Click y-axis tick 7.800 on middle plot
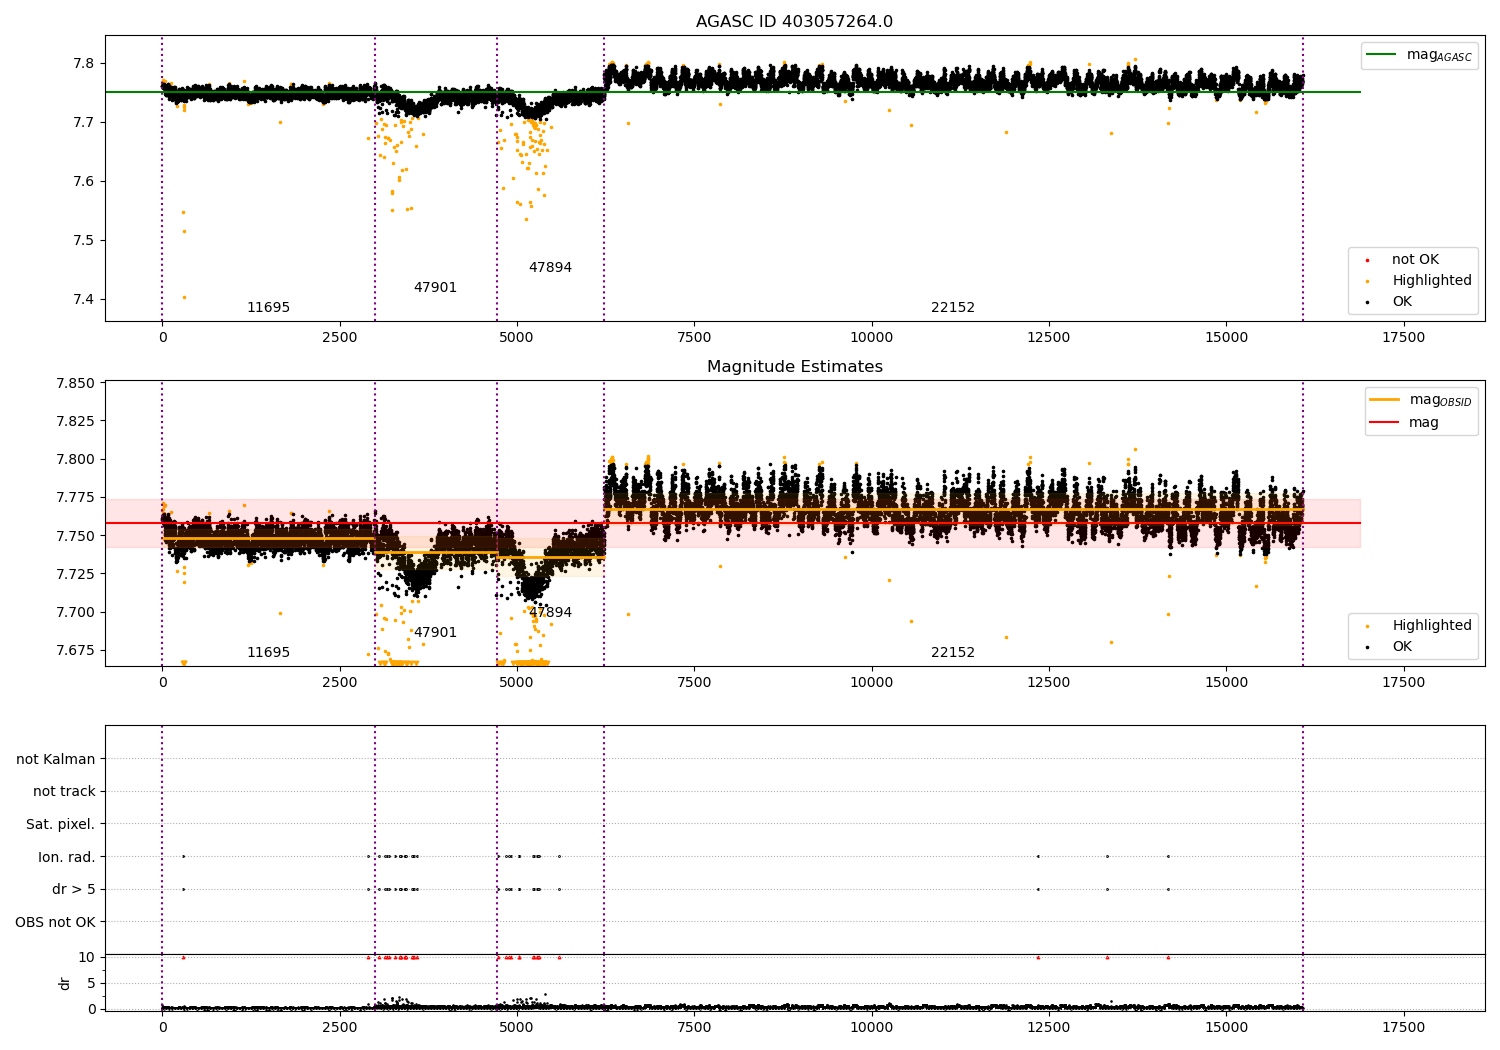Viewport: 1500px width, 1050px height. [75, 460]
